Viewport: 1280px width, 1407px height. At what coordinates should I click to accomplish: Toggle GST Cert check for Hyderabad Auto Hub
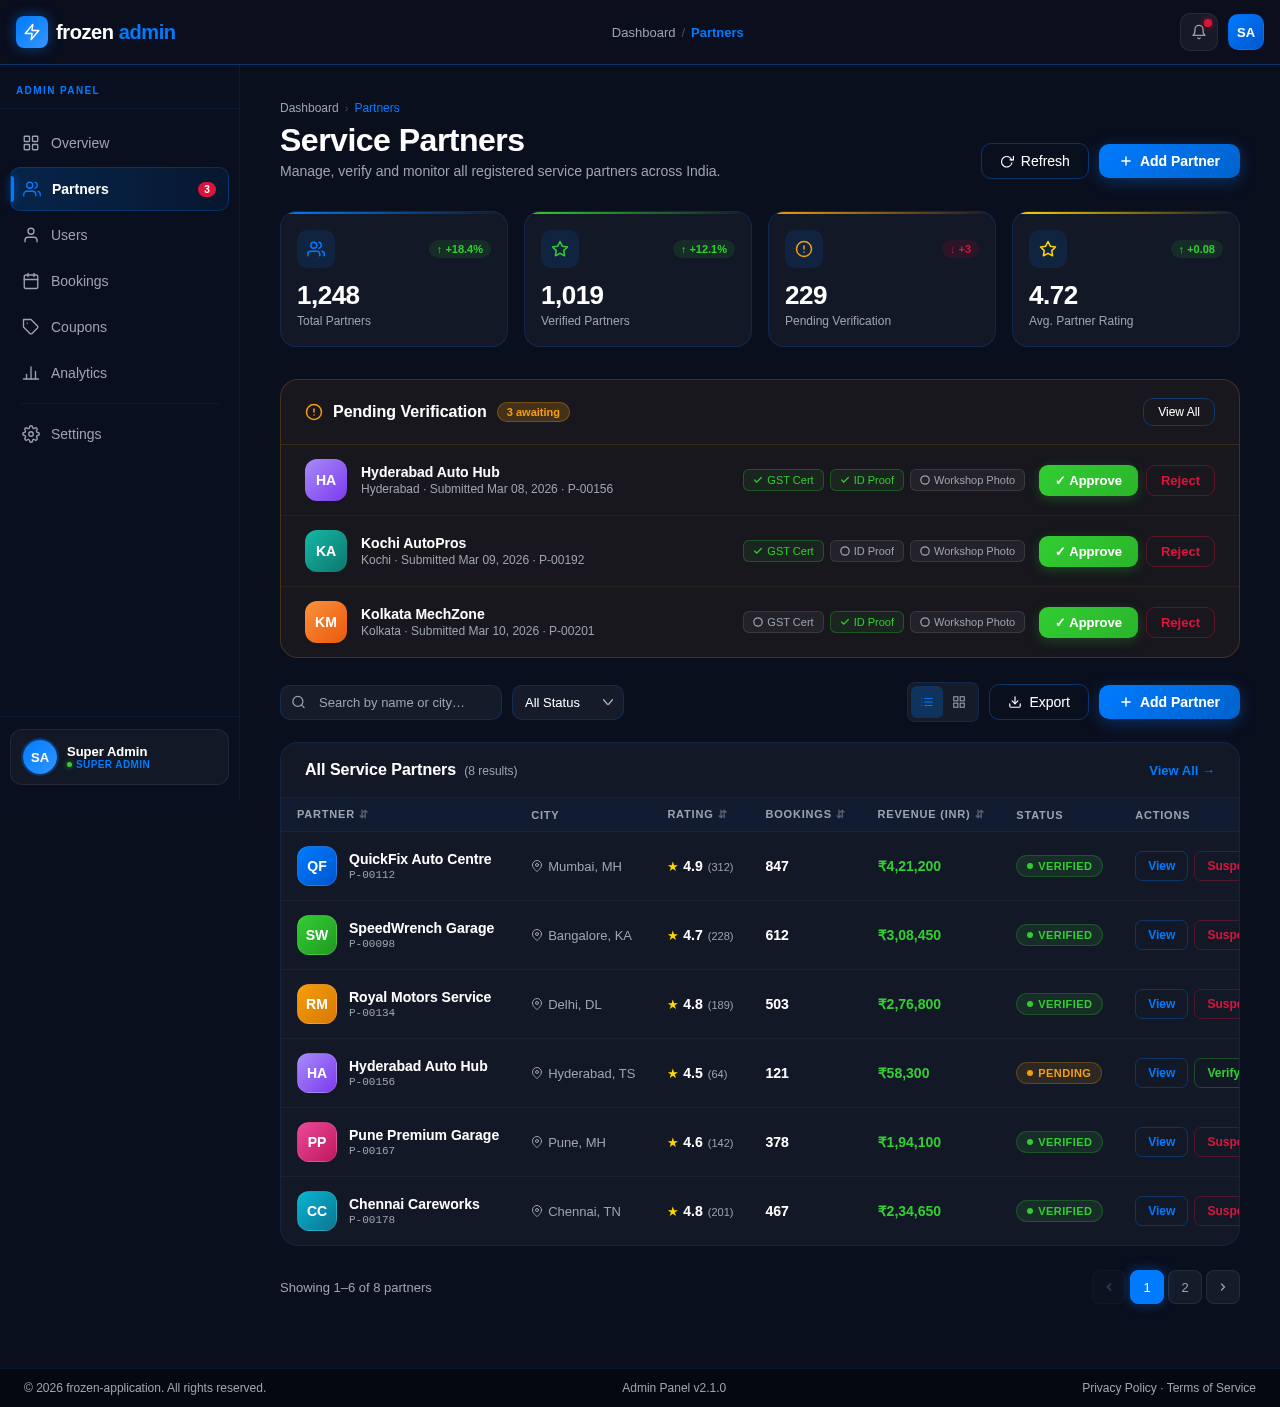coord(783,480)
